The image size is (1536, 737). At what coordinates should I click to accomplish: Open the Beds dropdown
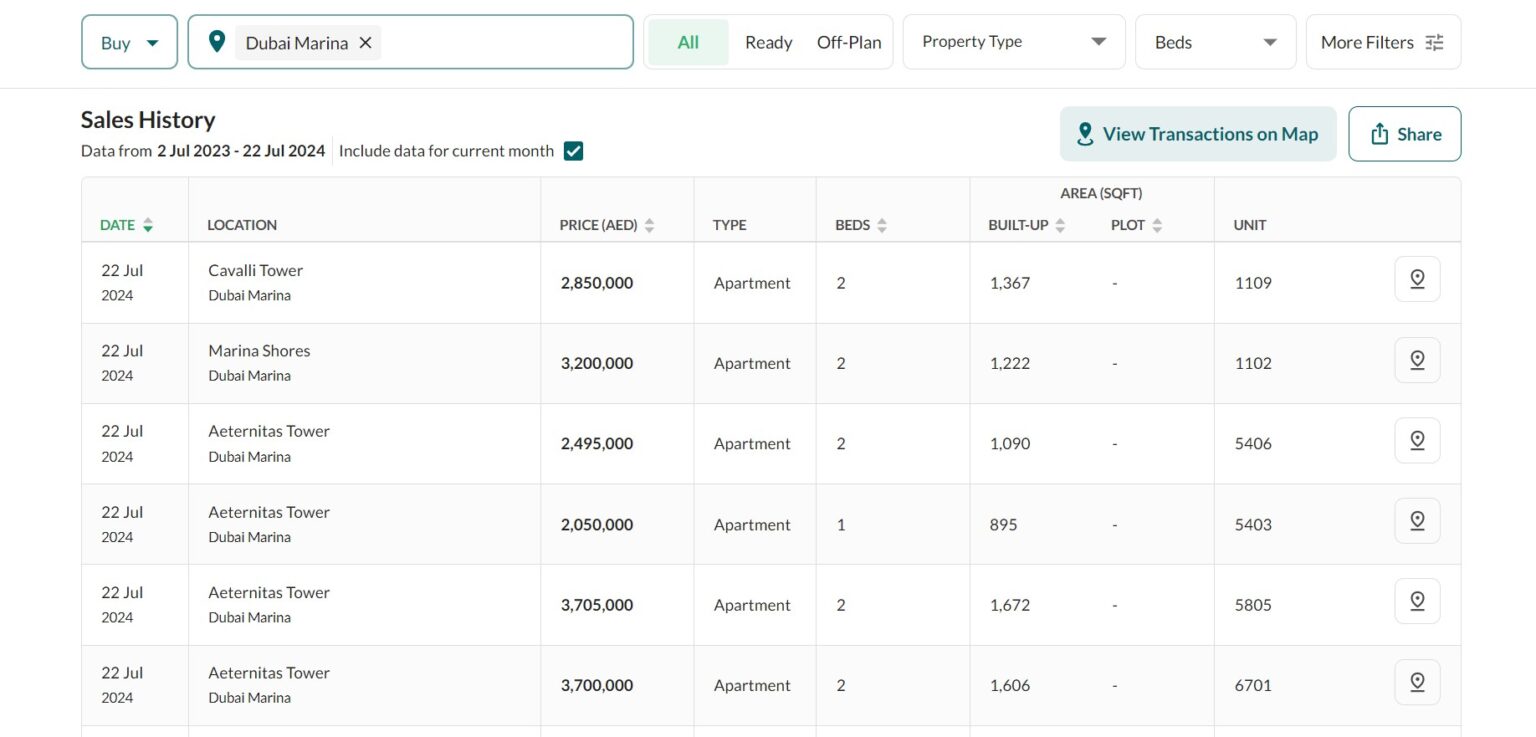pos(1215,42)
